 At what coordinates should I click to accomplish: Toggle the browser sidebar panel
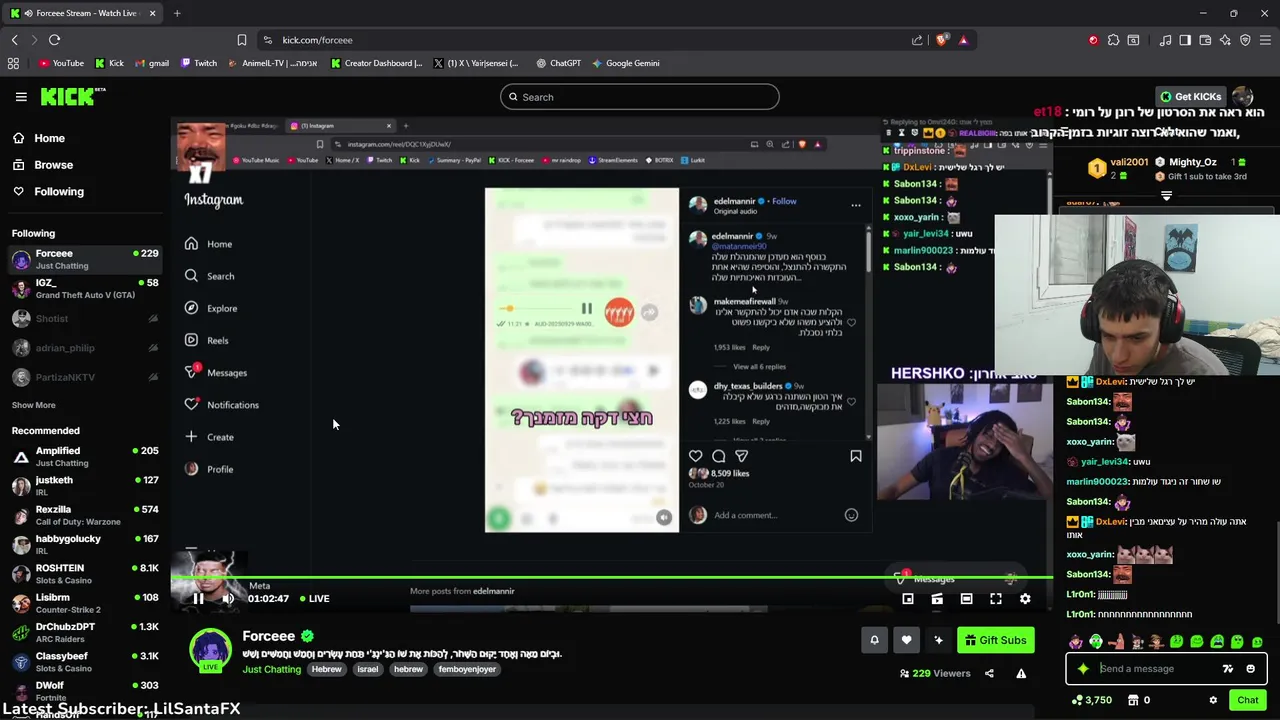click(x=1185, y=40)
